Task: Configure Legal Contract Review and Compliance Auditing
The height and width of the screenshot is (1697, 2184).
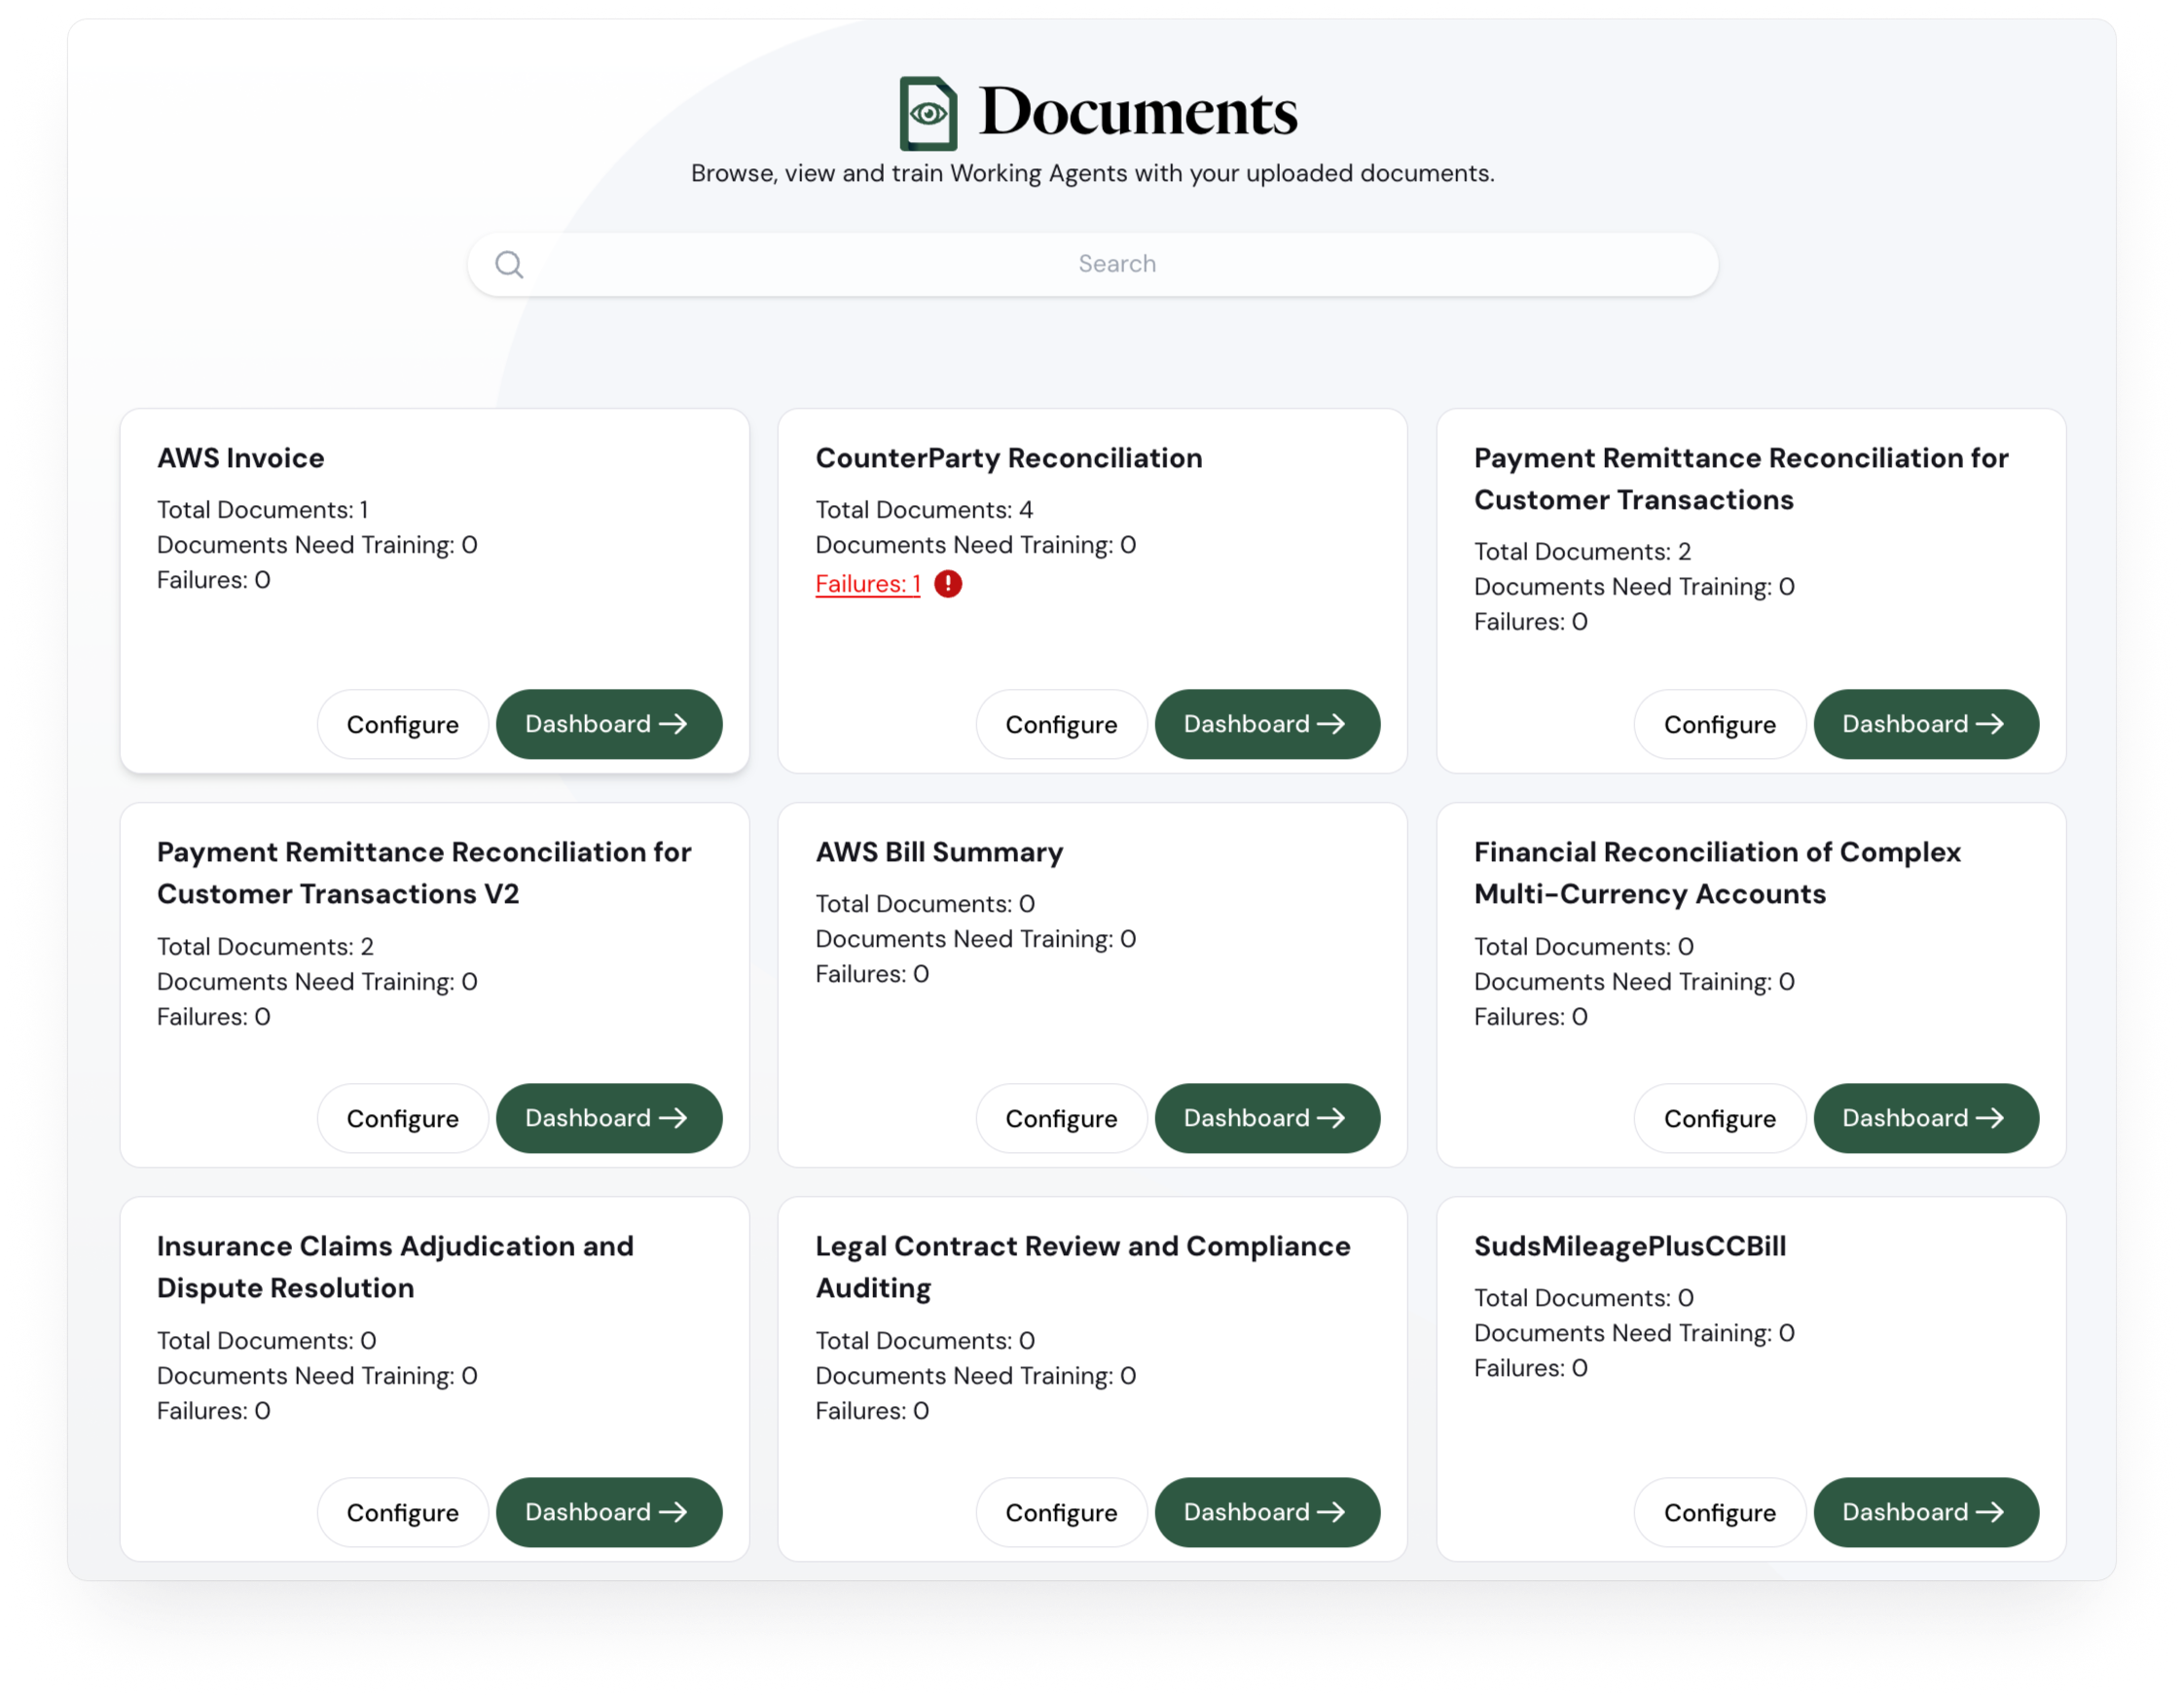Action: click(x=1061, y=1512)
